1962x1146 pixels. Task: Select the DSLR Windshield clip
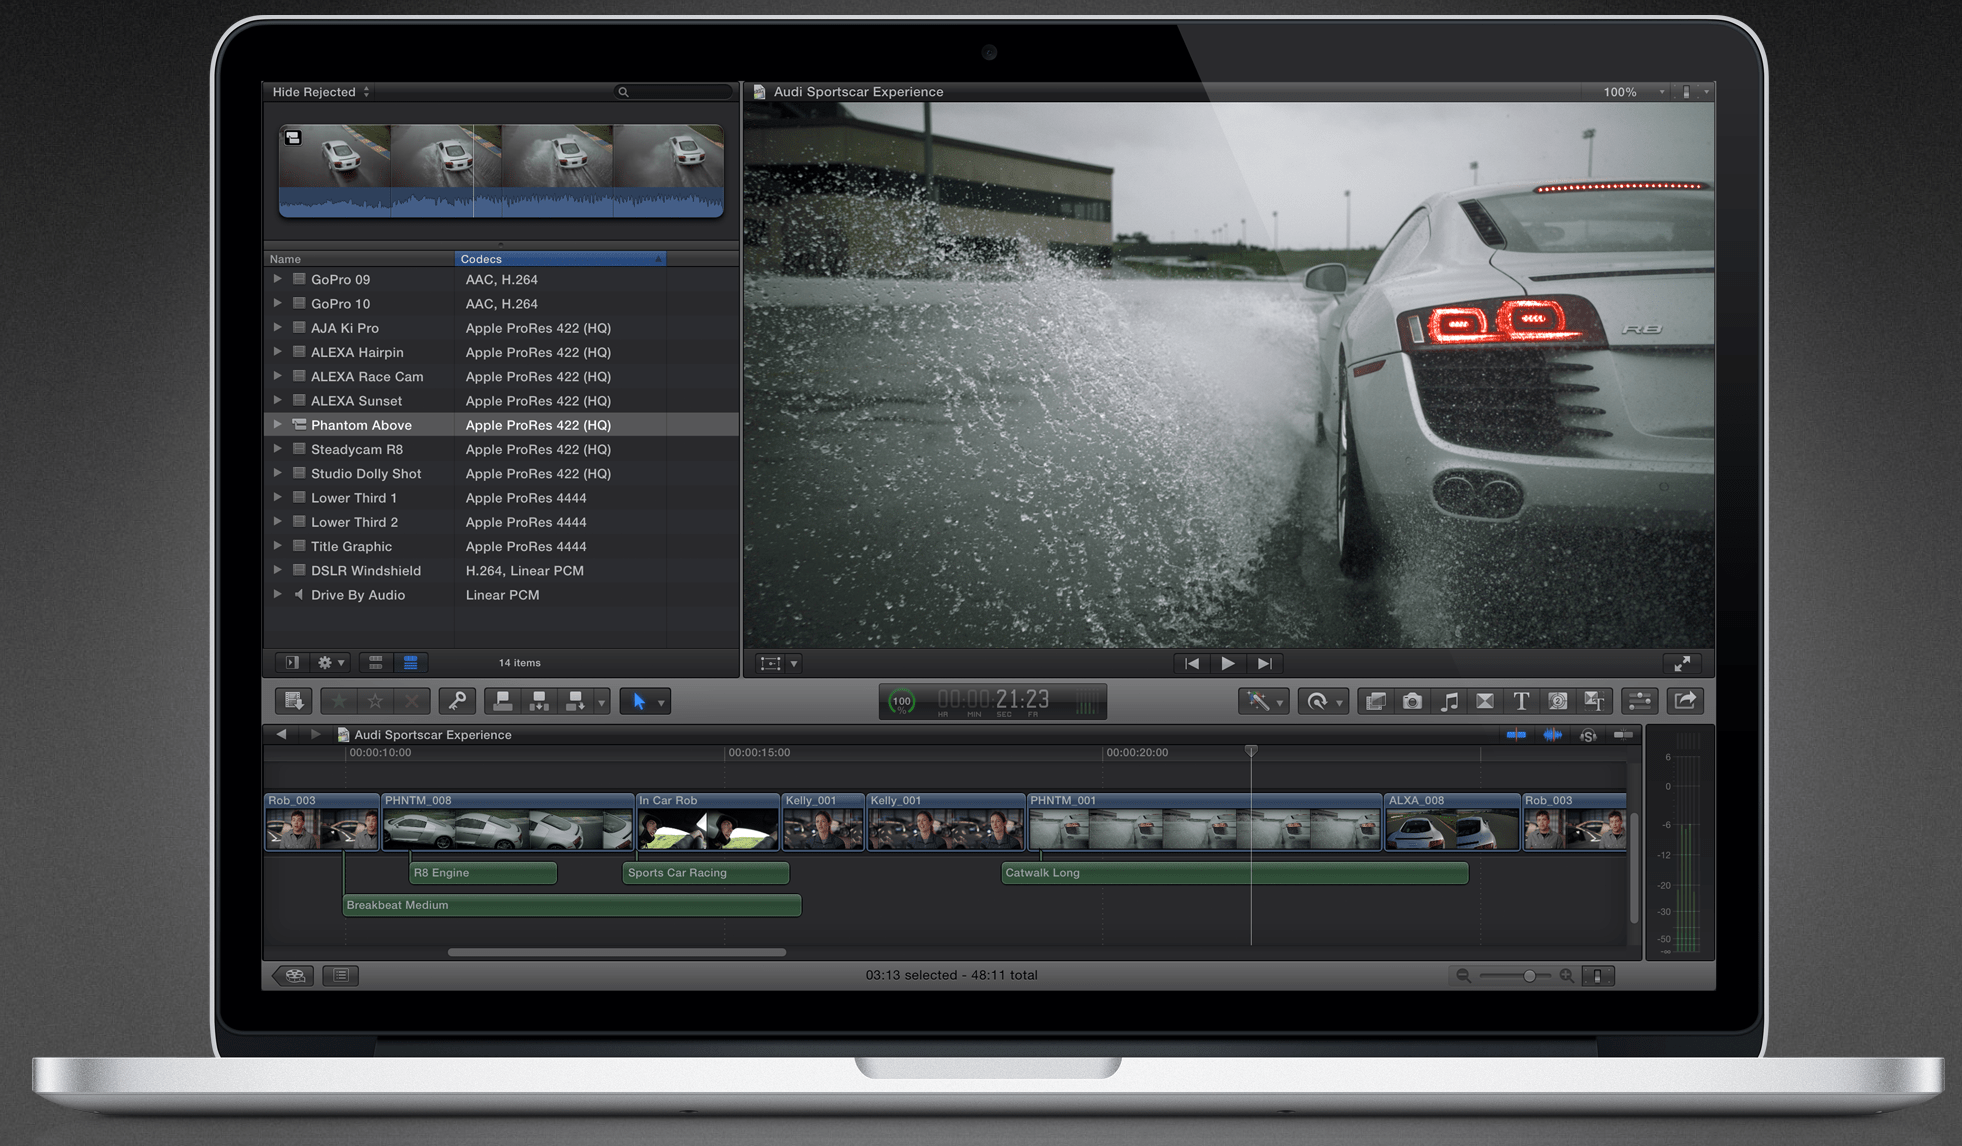[500, 570]
